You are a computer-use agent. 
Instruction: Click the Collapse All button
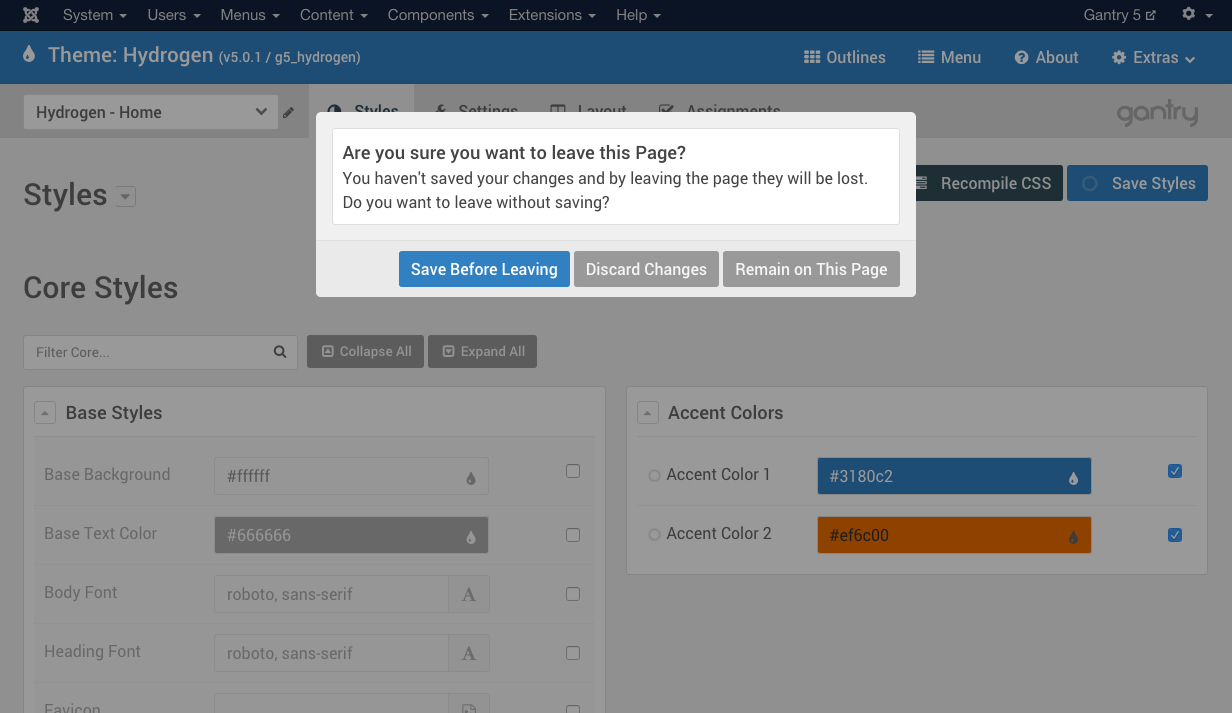click(x=365, y=351)
